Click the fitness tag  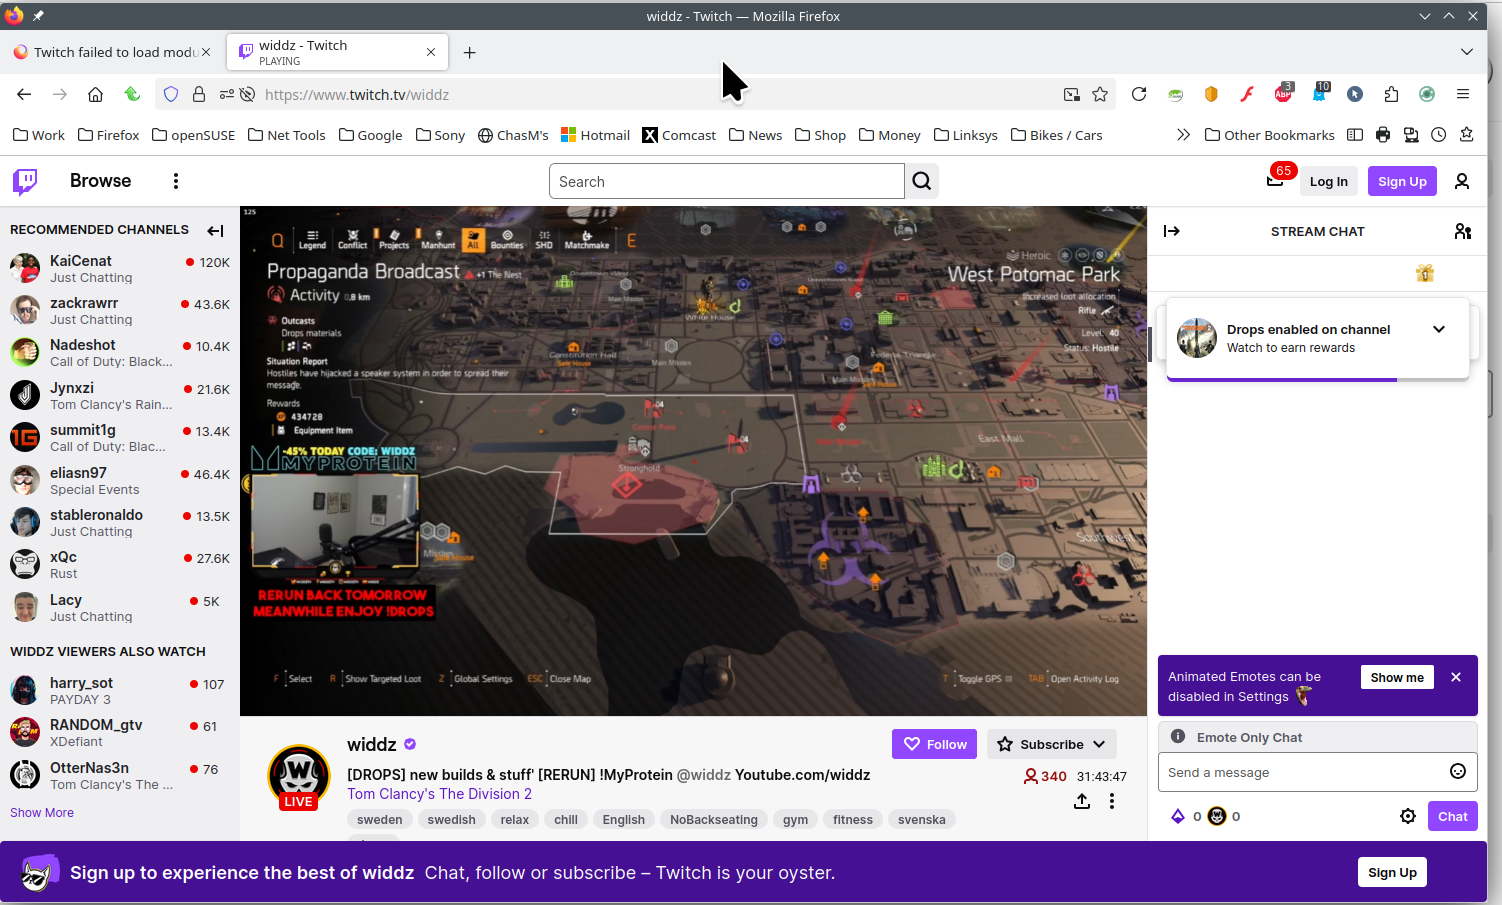(853, 819)
